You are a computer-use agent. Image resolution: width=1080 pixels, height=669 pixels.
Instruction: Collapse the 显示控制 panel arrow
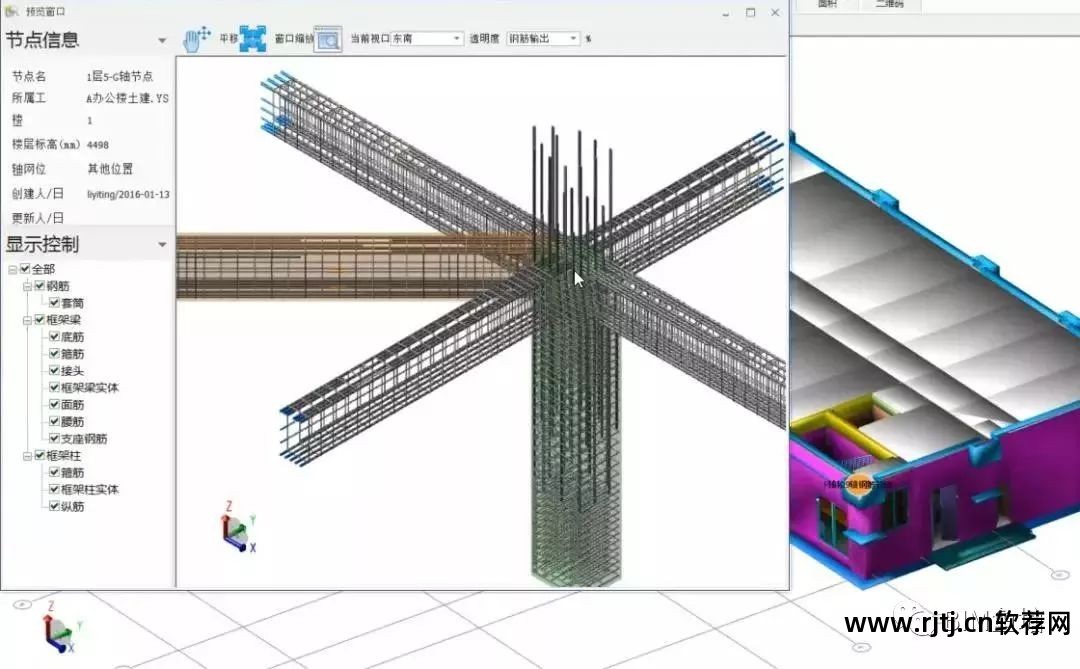[x=162, y=245]
